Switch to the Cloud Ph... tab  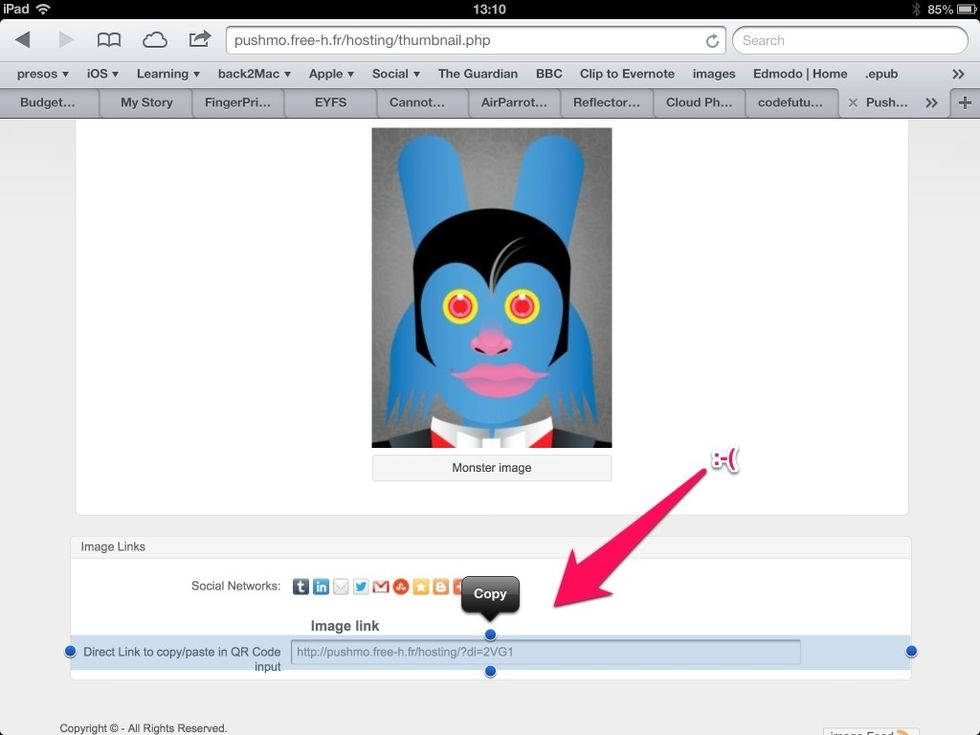(699, 102)
